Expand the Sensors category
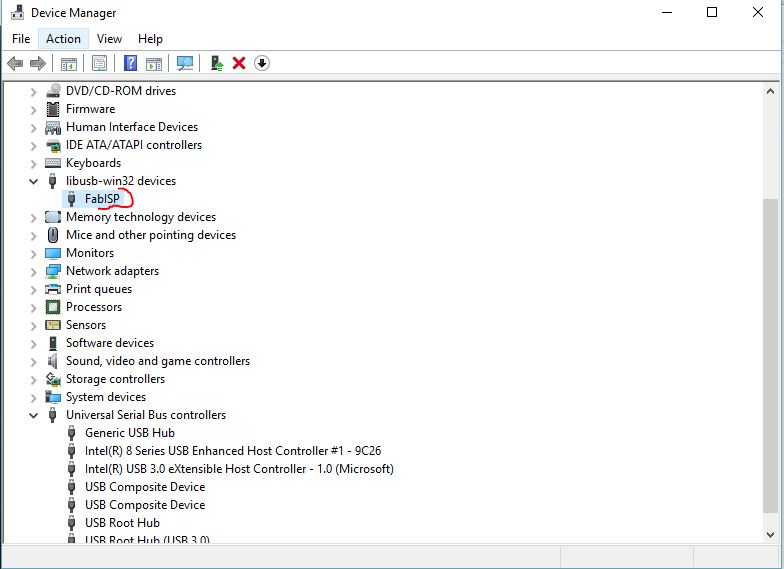This screenshot has height=569, width=784. point(34,326)
